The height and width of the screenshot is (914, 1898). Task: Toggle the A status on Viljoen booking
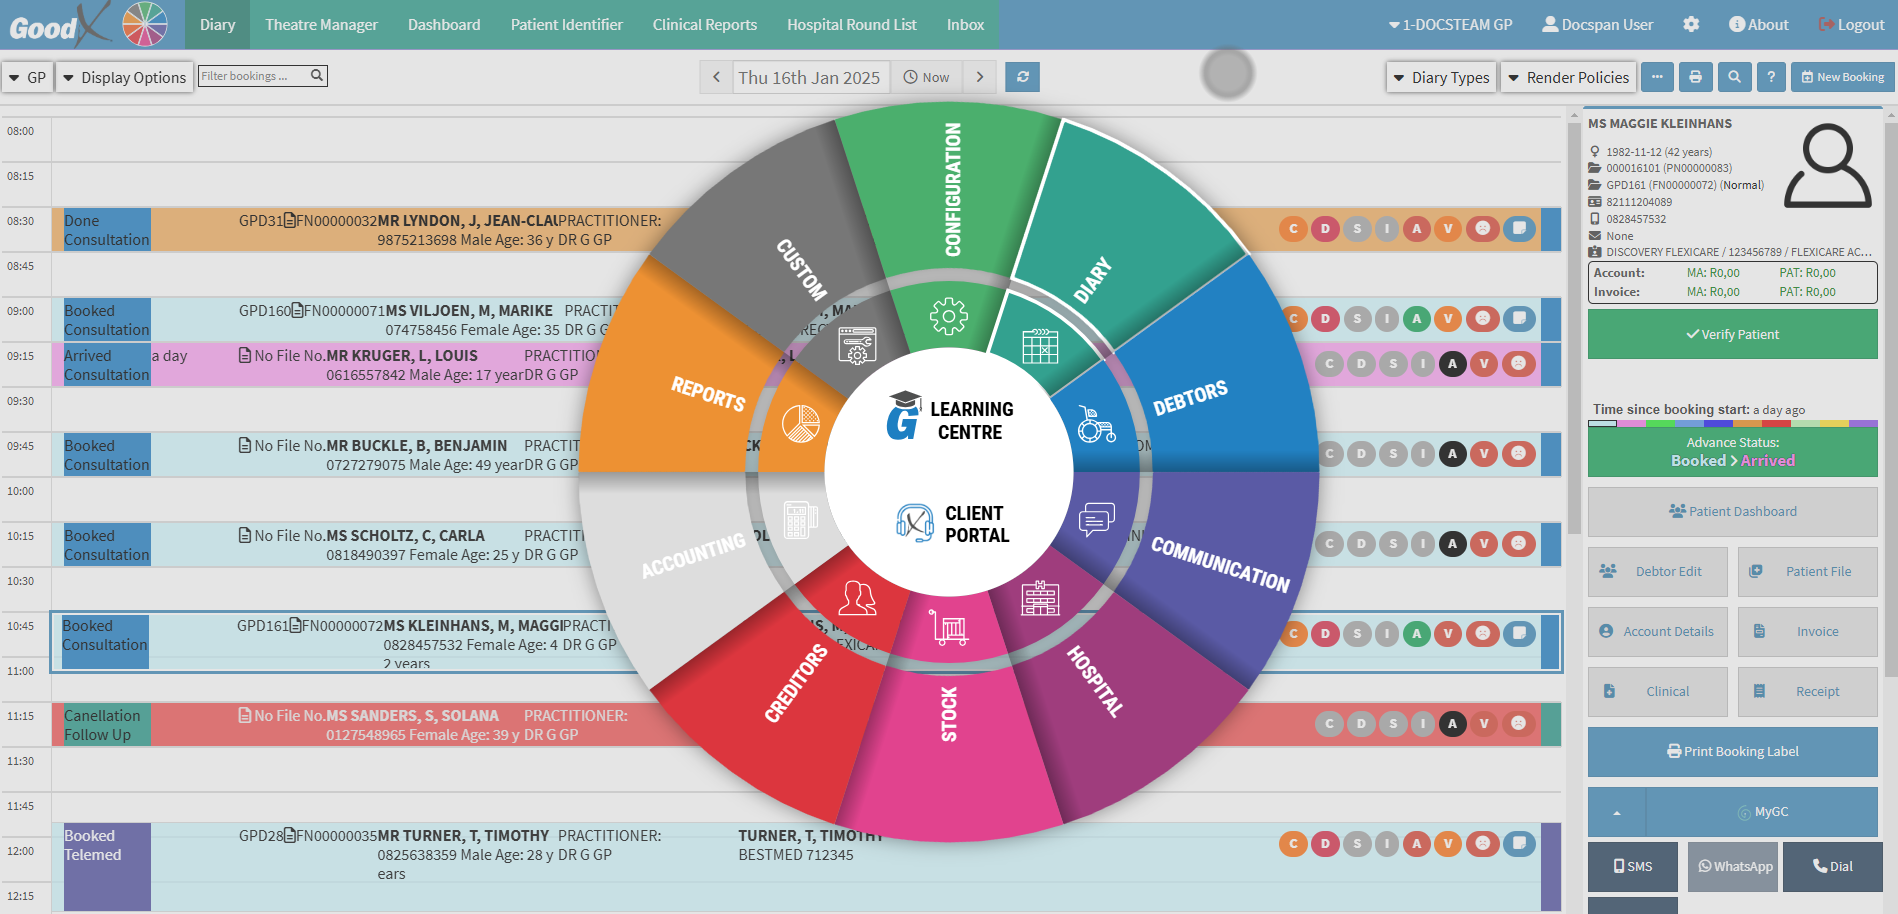pos(1416,319)
